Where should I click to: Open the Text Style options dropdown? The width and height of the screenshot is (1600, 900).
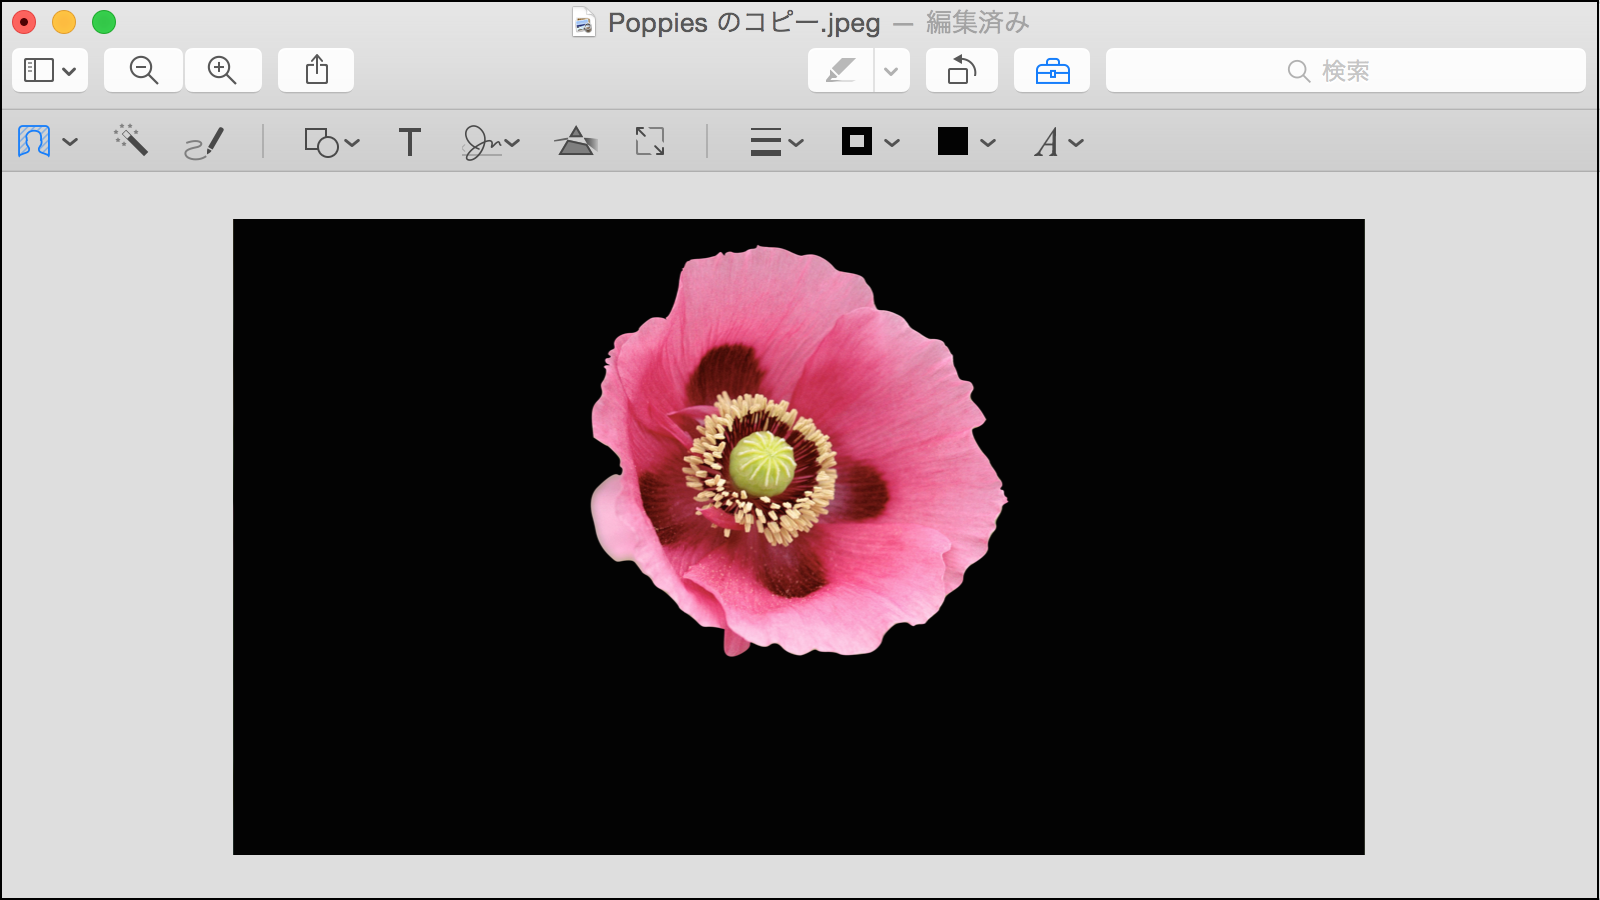[x=1077, y=141]
